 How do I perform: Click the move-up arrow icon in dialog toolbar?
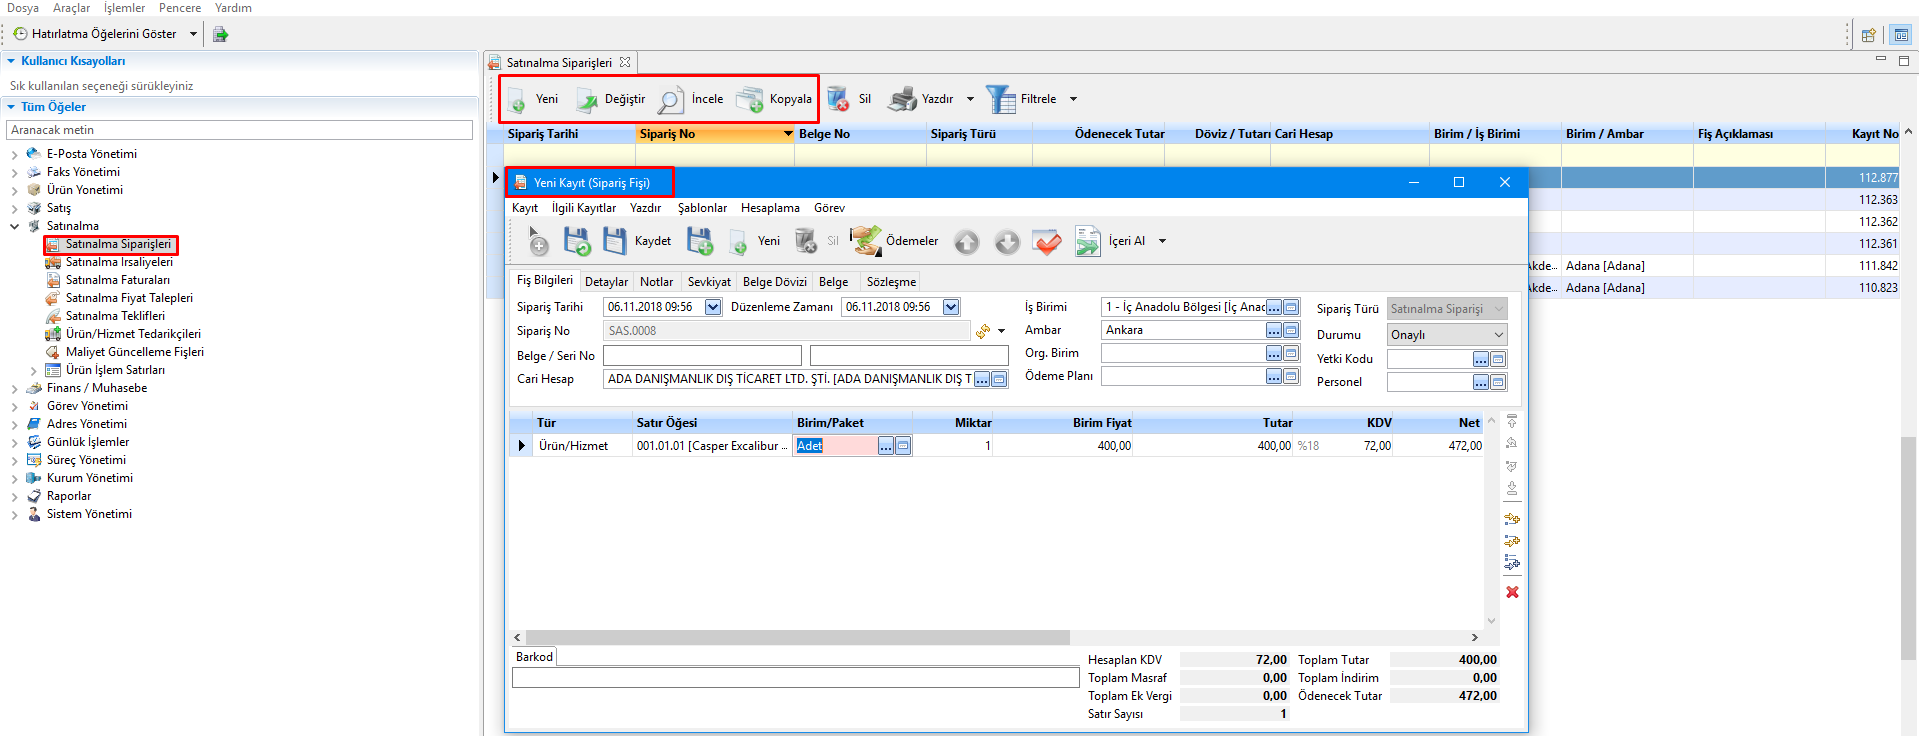pos(966,242)
